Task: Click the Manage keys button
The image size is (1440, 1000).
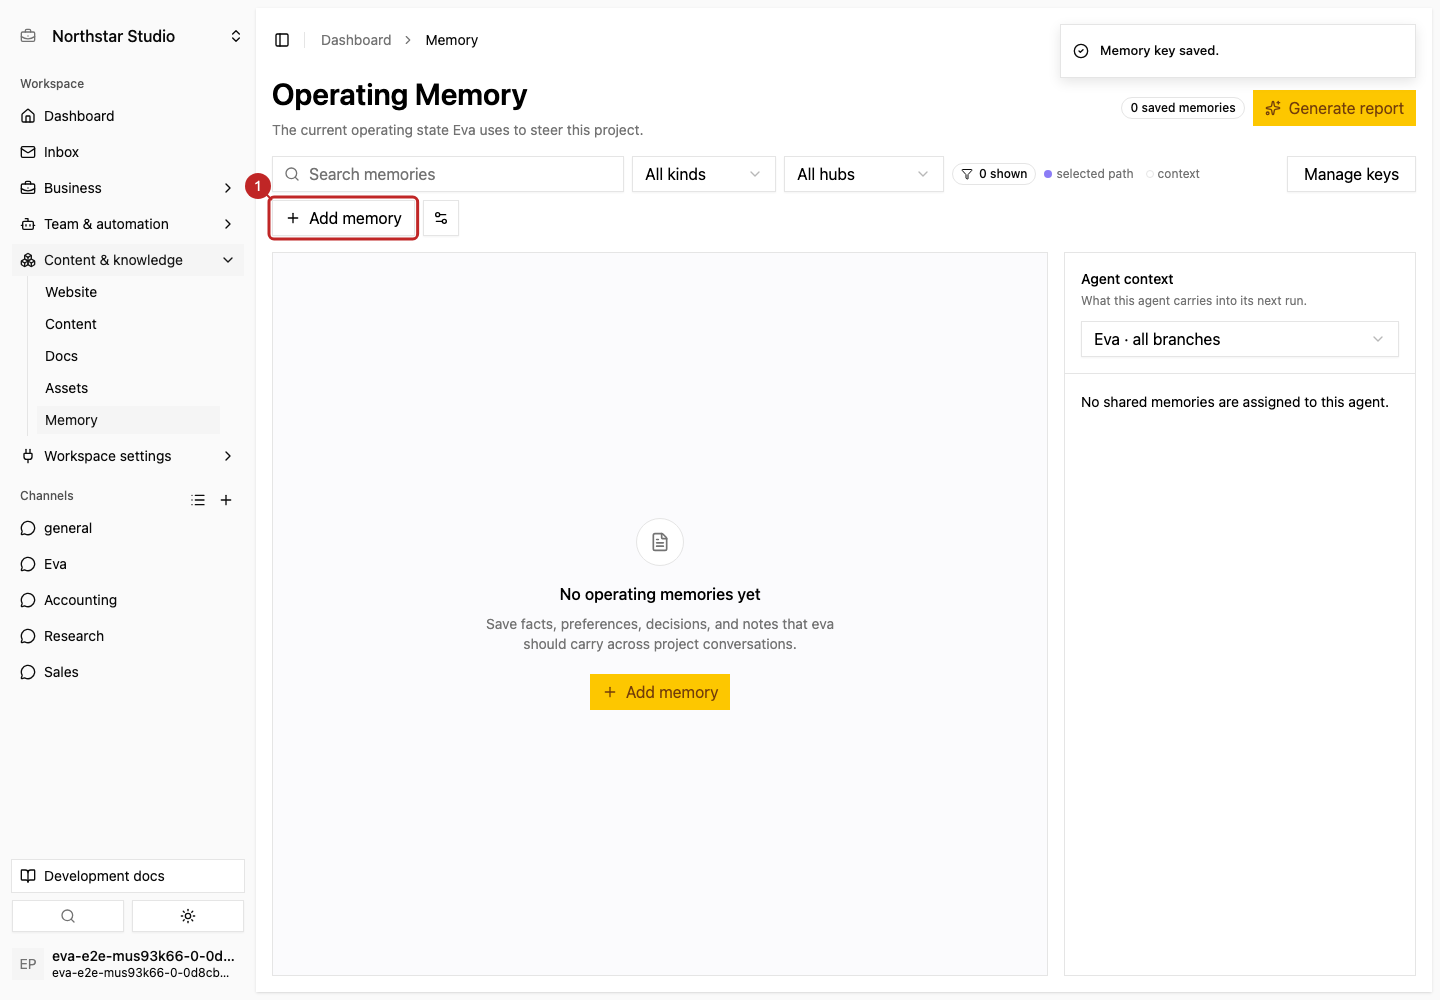Action: [1351, 174]
